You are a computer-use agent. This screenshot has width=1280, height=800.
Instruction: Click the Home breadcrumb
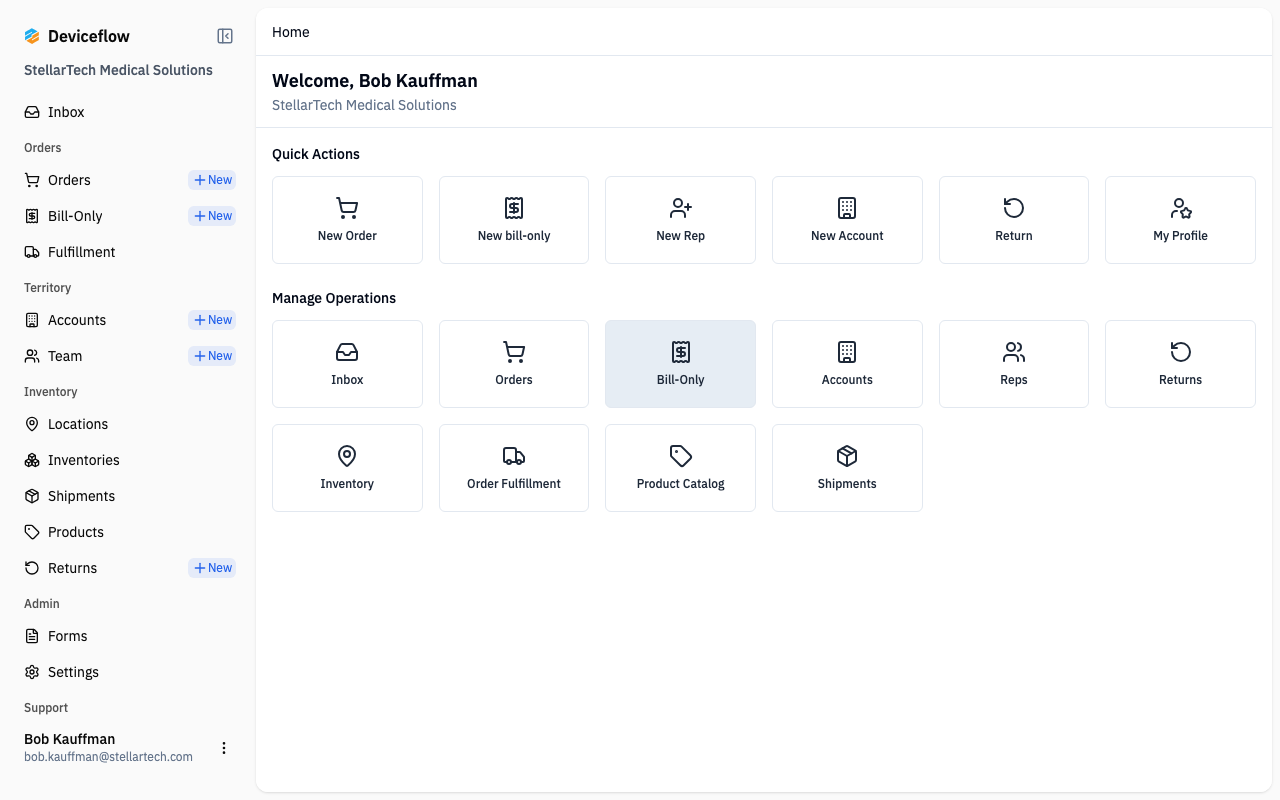pos(291,32)
